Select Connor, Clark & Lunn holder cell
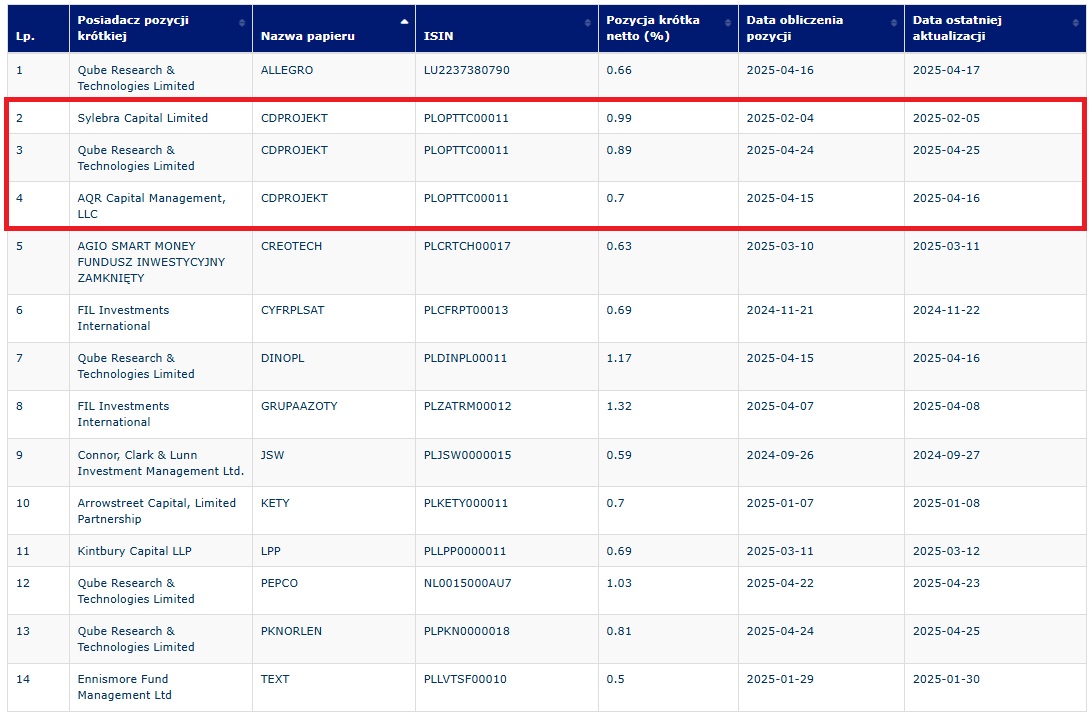 (x=160, y=462)
